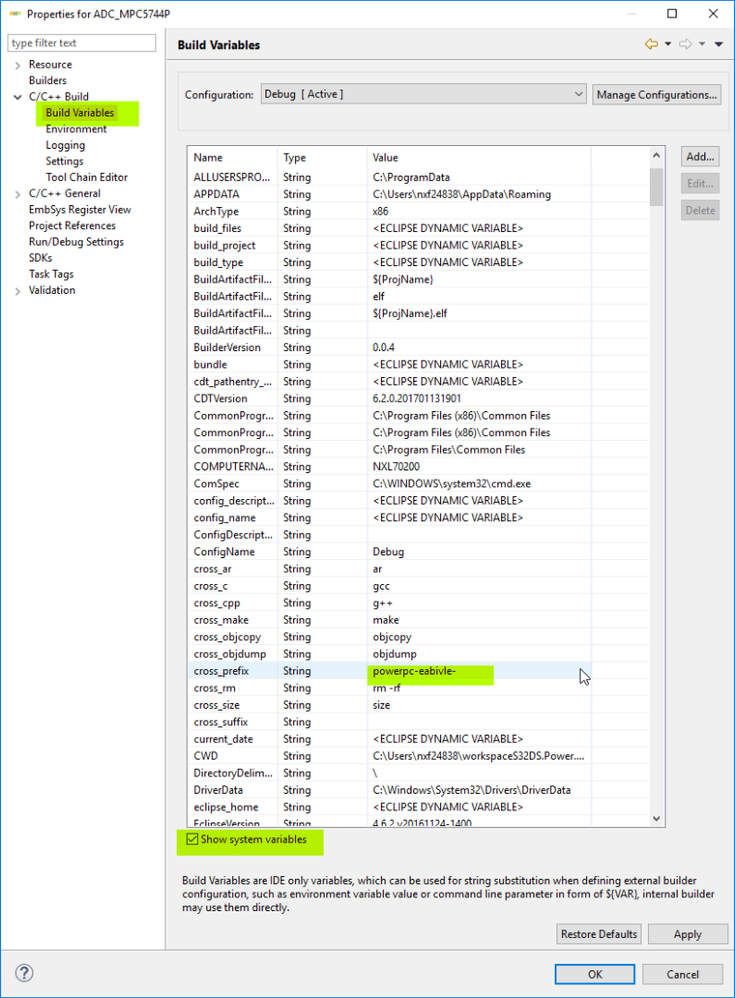735x998 pixels.
Task: Select Build Variables tree item
Action: tap(80, 113)
